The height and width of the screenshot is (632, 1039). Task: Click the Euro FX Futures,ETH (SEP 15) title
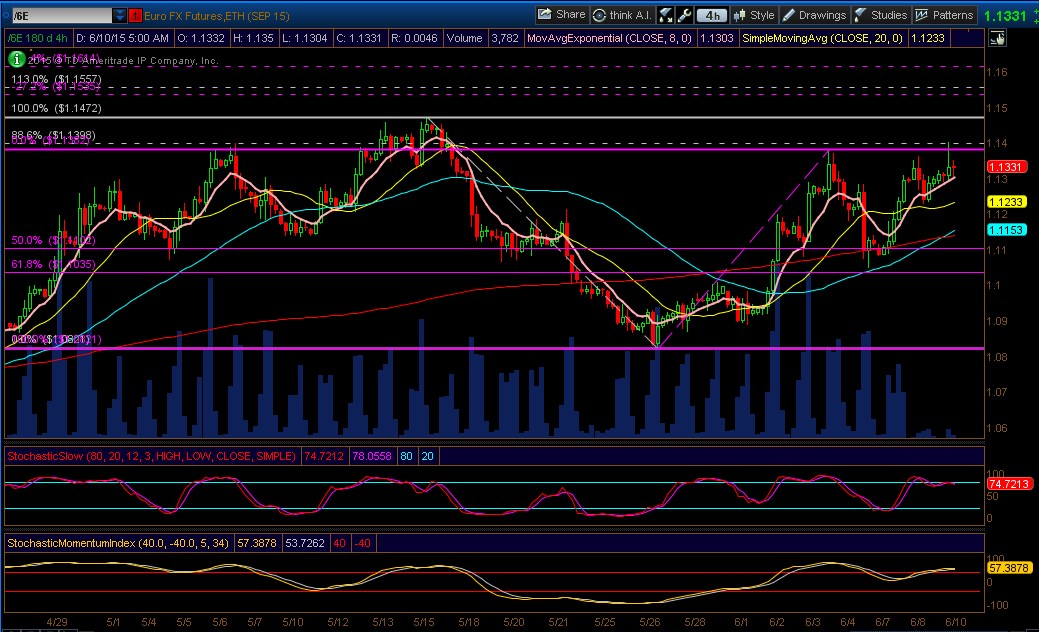pyautogui.click(x=217, y=16)
